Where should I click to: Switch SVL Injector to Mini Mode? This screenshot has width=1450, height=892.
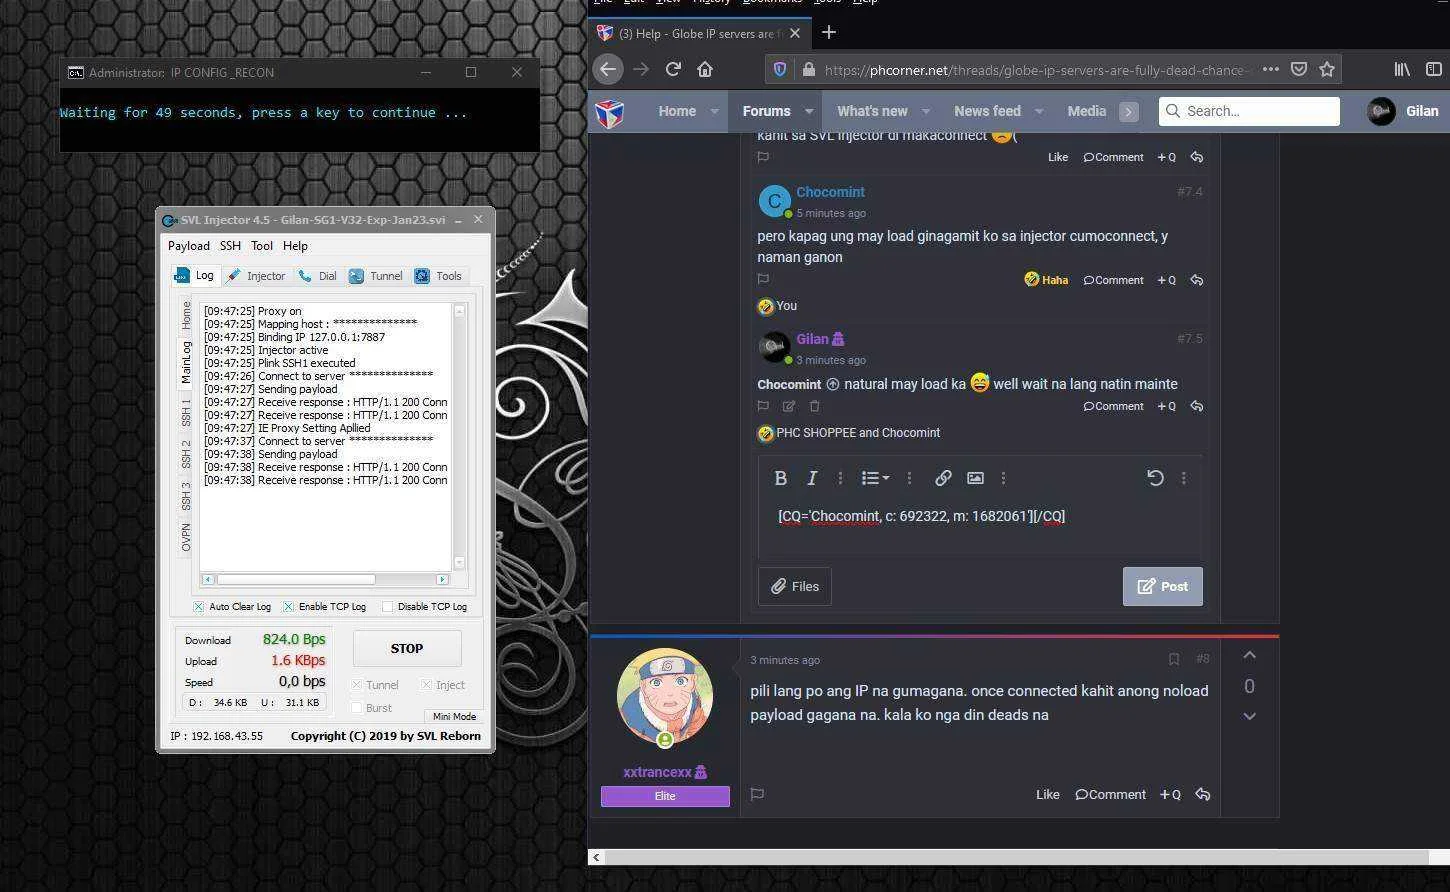pos(453,716)
